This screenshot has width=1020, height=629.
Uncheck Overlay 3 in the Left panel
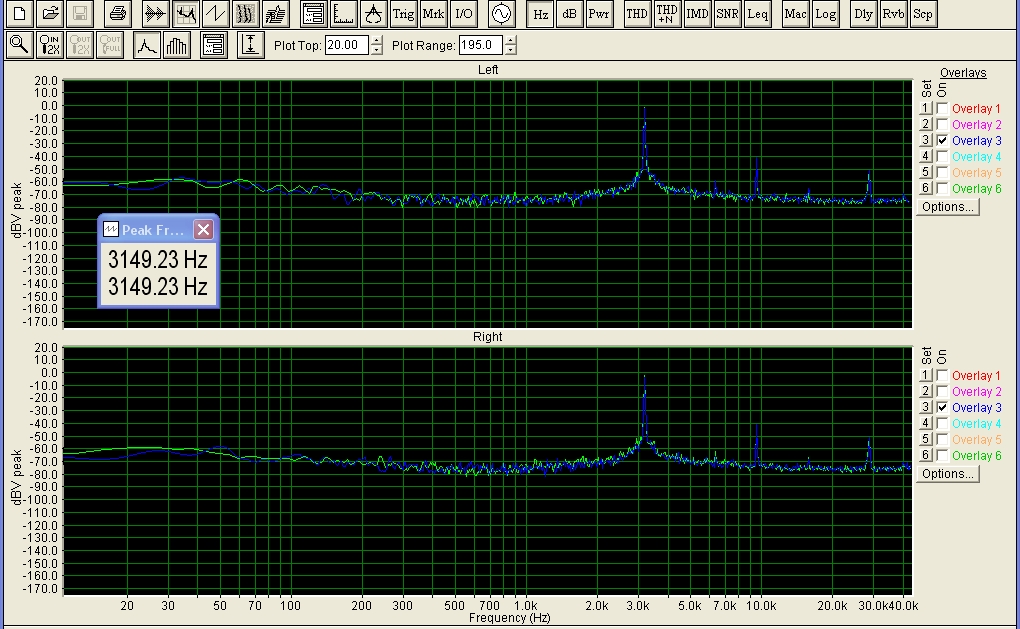[x=942, y=141]
